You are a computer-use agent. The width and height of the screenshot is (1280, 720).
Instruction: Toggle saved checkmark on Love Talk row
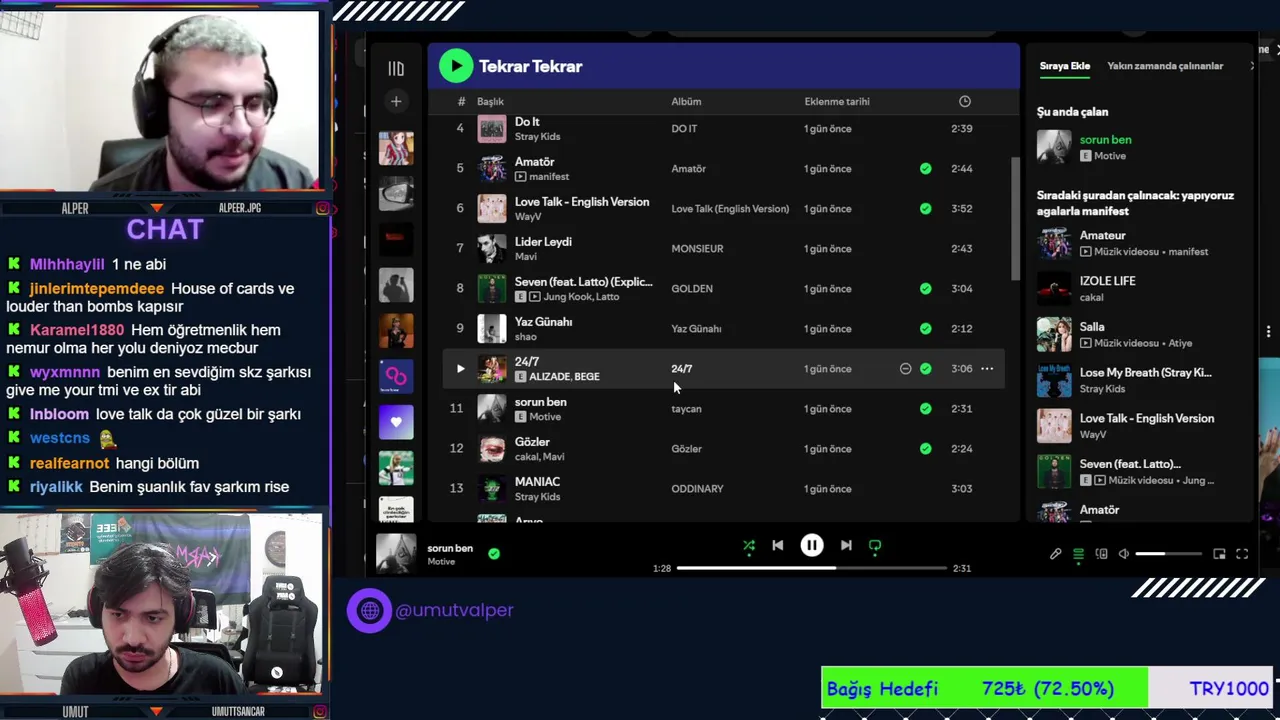(926, 208)
